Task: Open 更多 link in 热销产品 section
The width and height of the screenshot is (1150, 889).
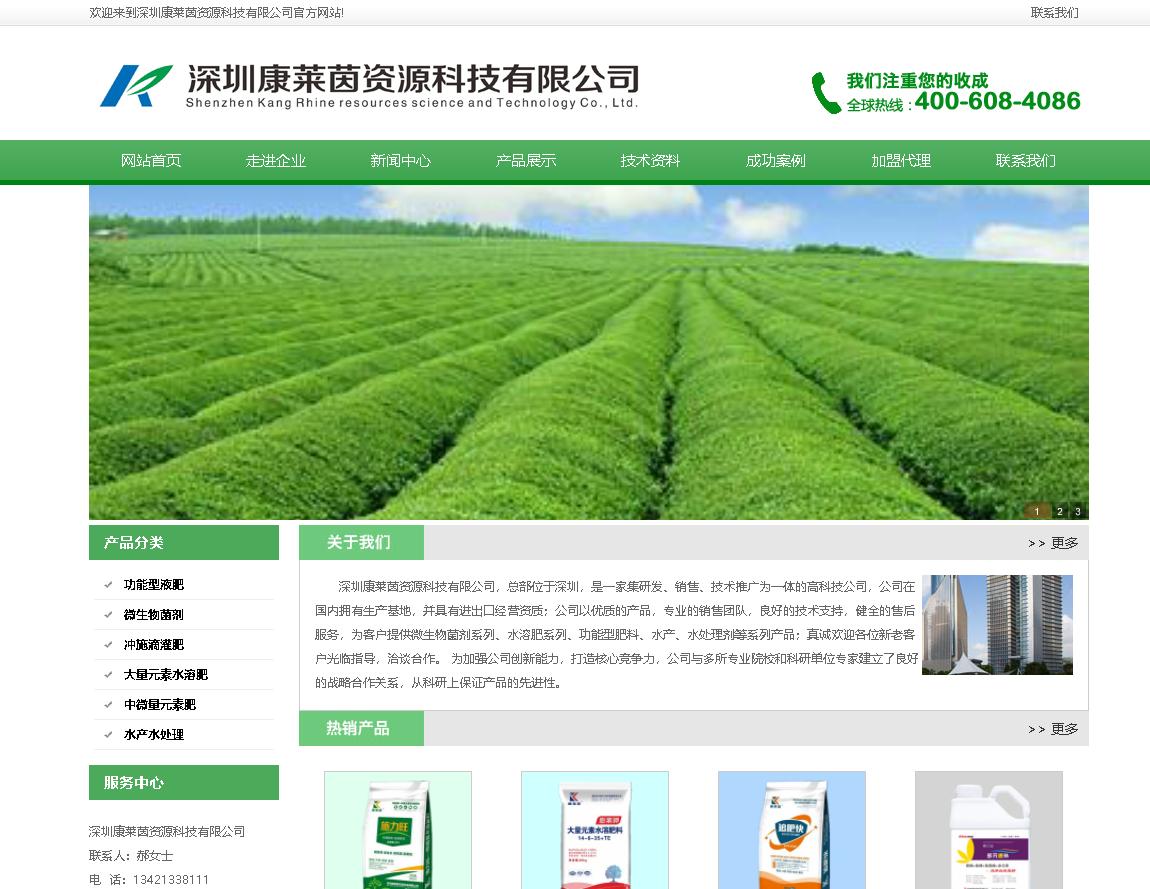Action: tap(1054, 729)
